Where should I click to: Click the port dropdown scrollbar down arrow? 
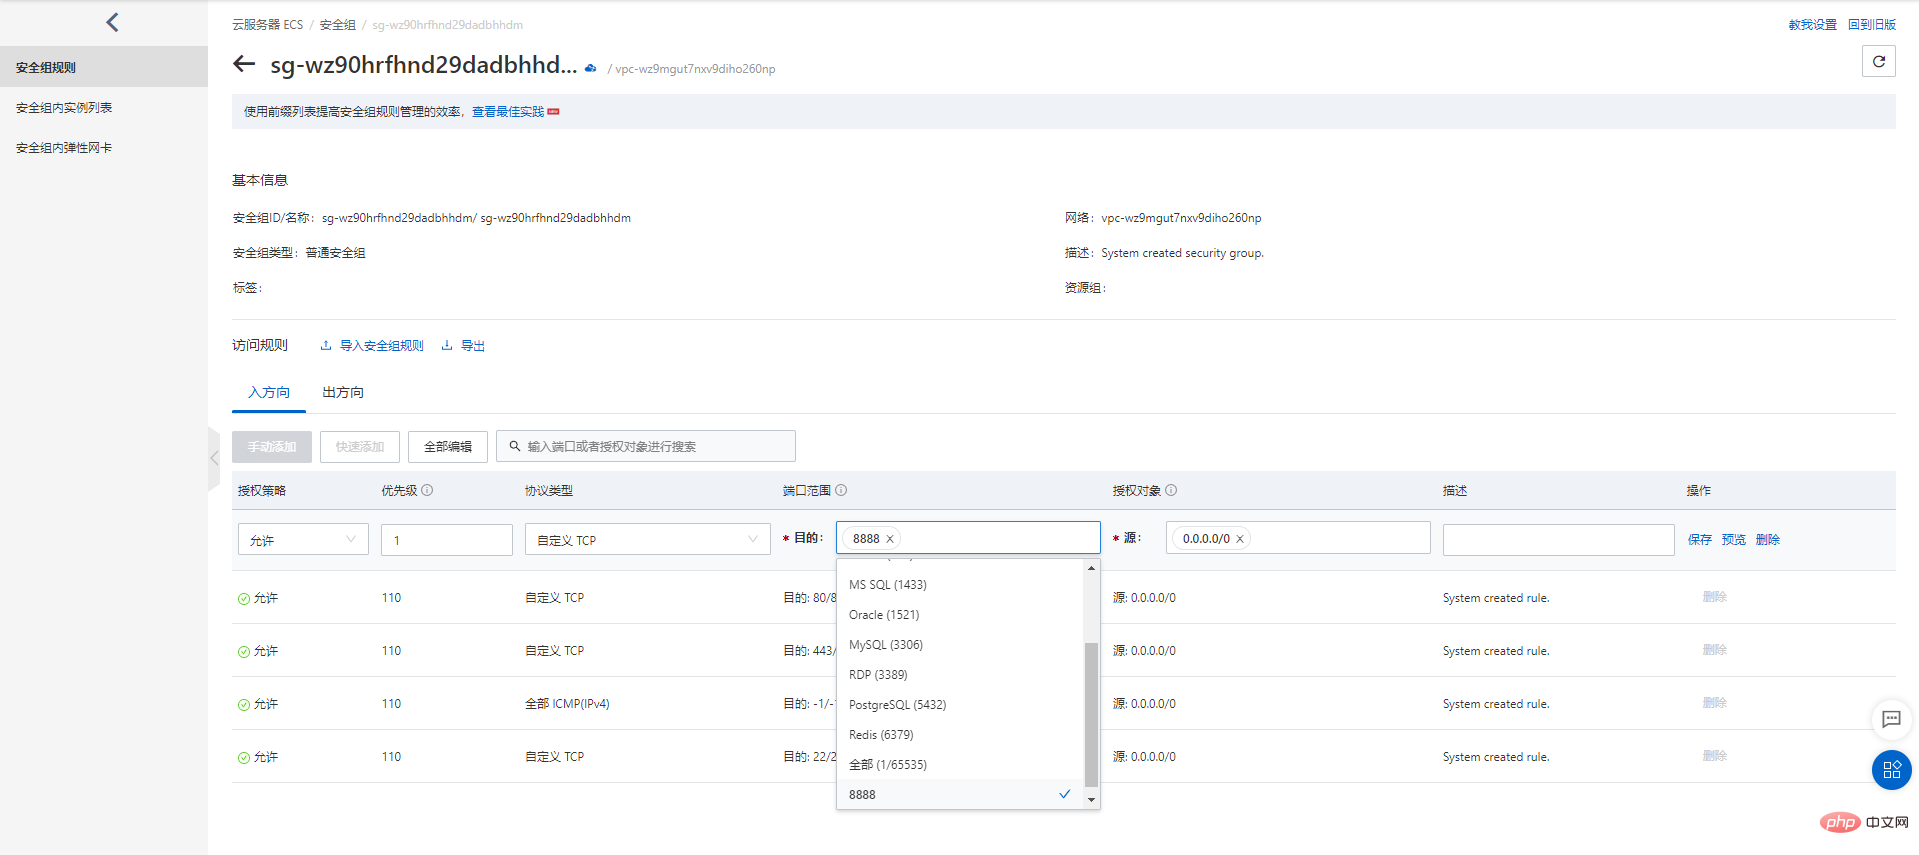coord(1091,800)
